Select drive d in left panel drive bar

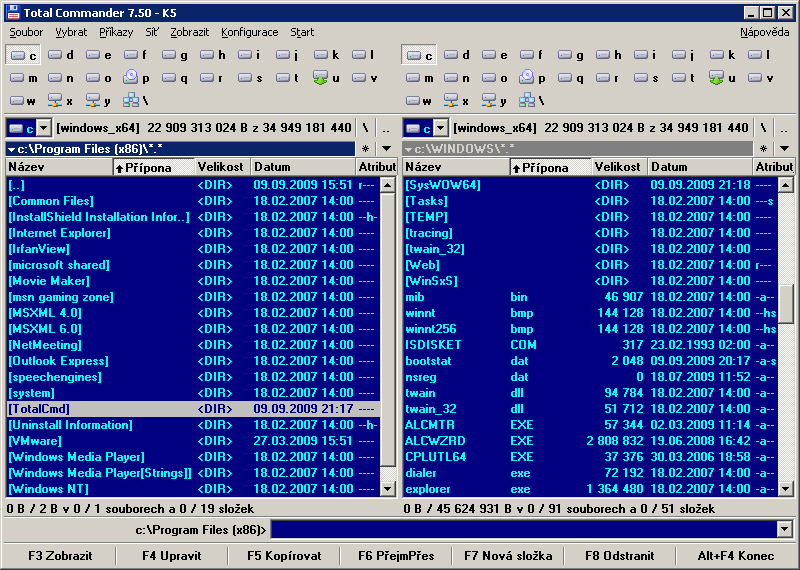[x=61, y=55]
